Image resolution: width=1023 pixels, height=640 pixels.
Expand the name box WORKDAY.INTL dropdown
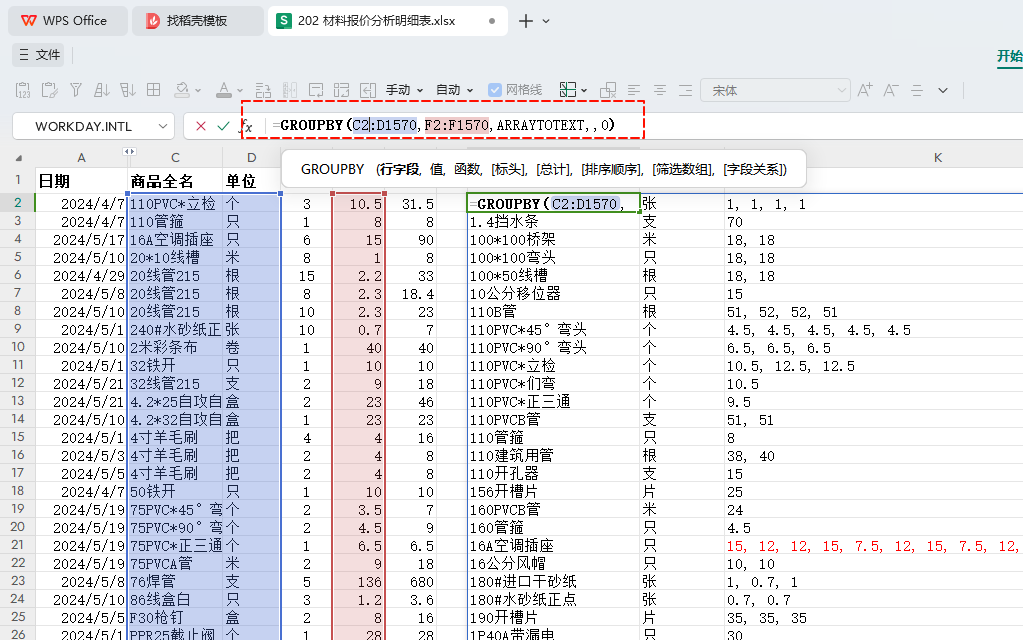point(162,126)
